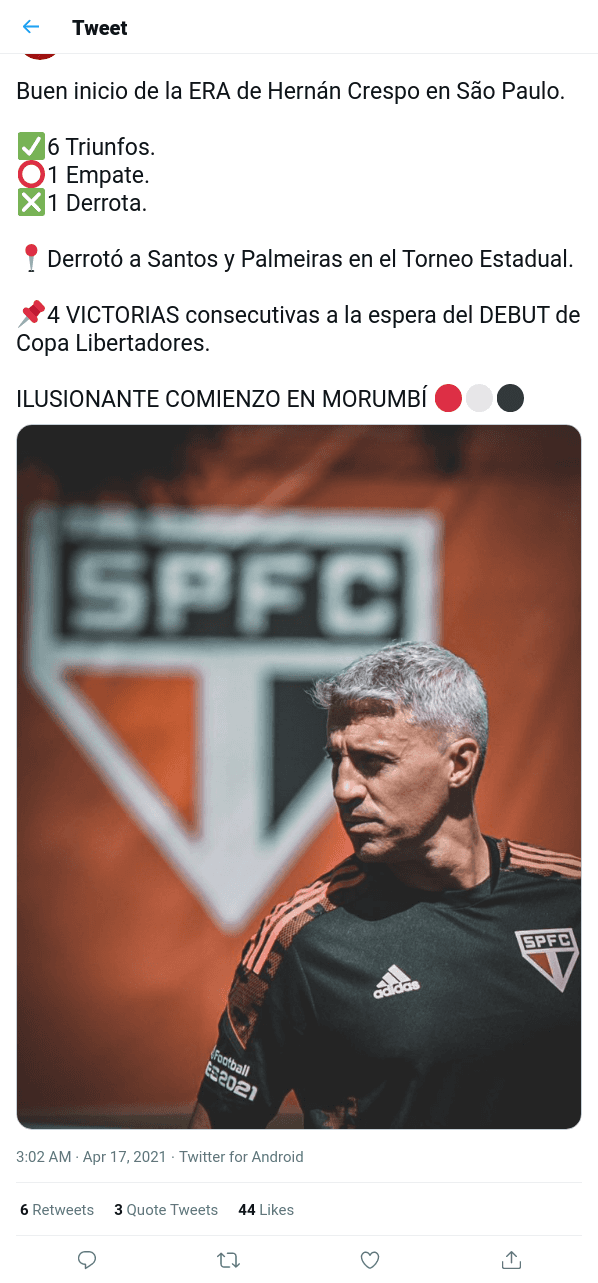Screen dimensions: 598x1283
Task: Click the 3:02 AM Apr 17, 2021 timestamp
Action: 92,1157
